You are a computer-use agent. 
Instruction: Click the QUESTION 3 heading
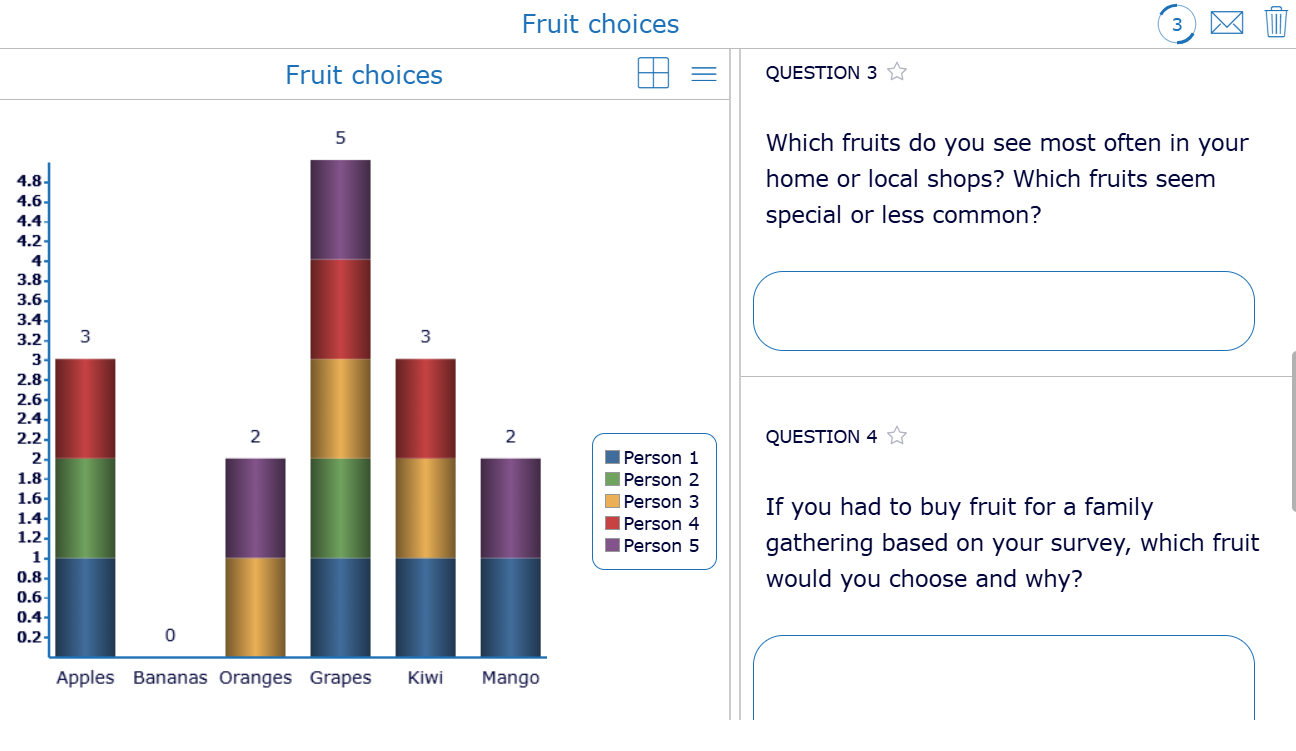point(823,71)
